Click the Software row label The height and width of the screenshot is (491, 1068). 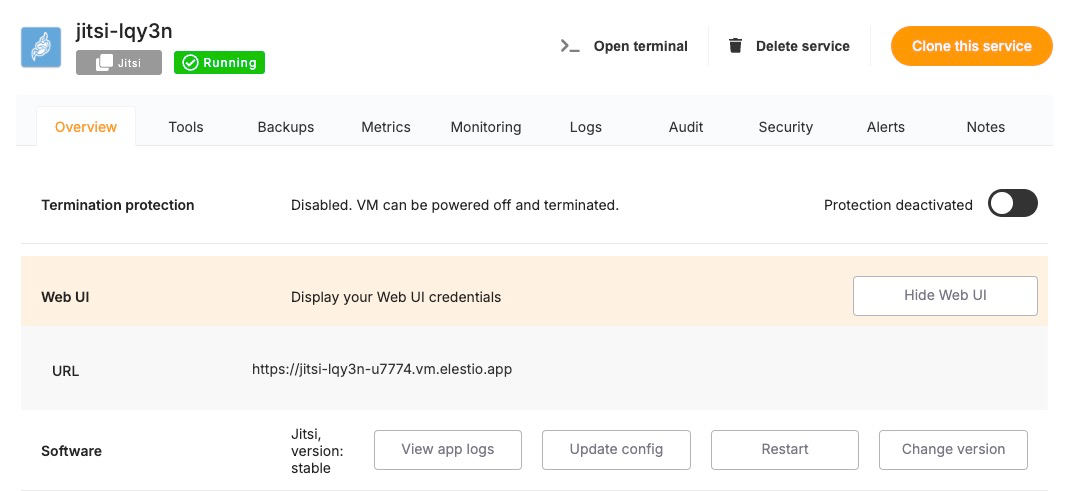click(72, 451)
